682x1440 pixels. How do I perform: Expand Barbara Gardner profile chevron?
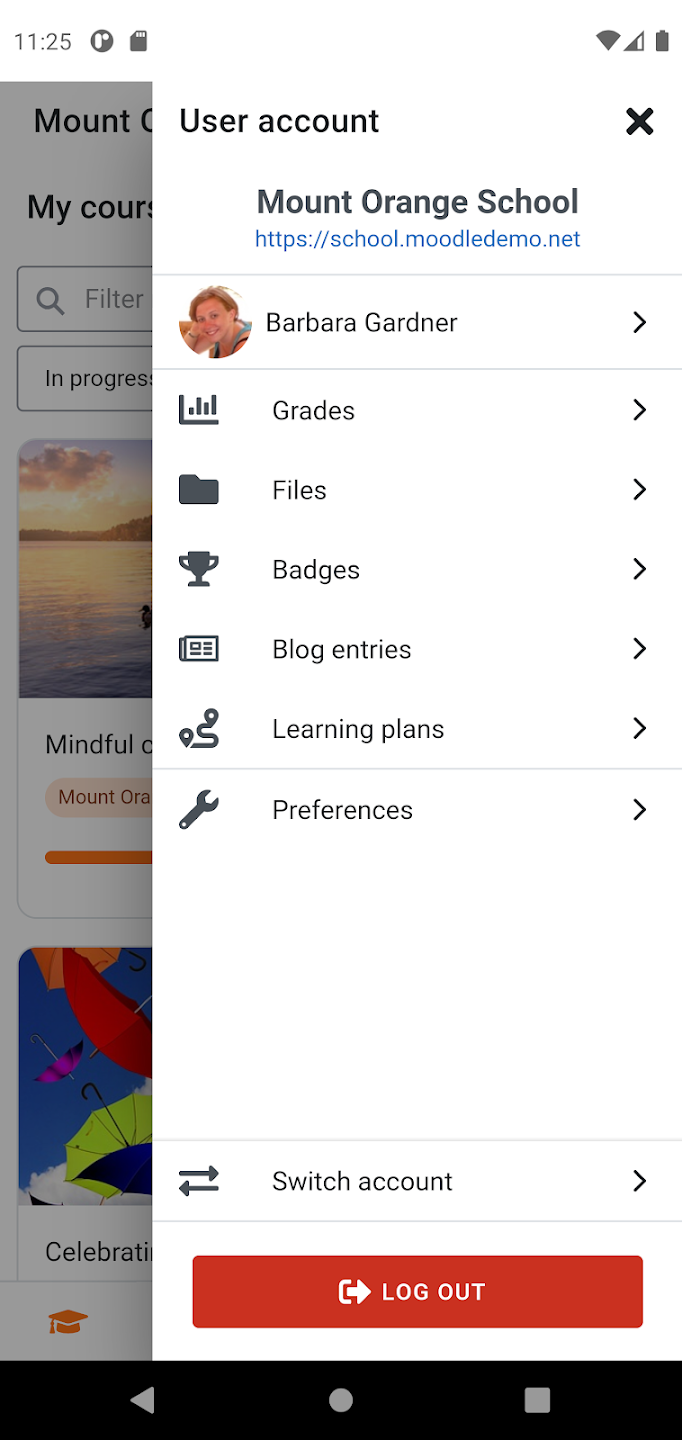click(x=640, y=322)
